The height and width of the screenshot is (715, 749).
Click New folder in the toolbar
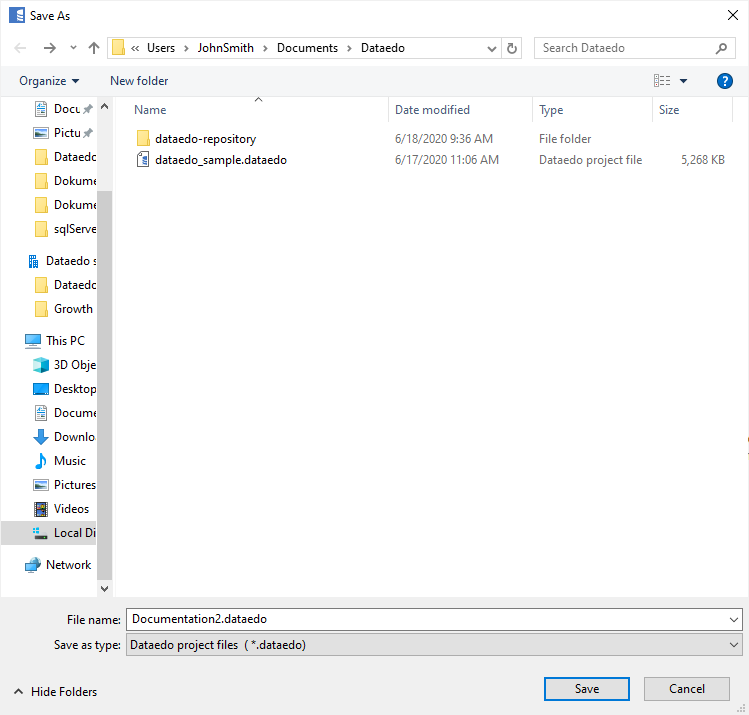point(139,81)
